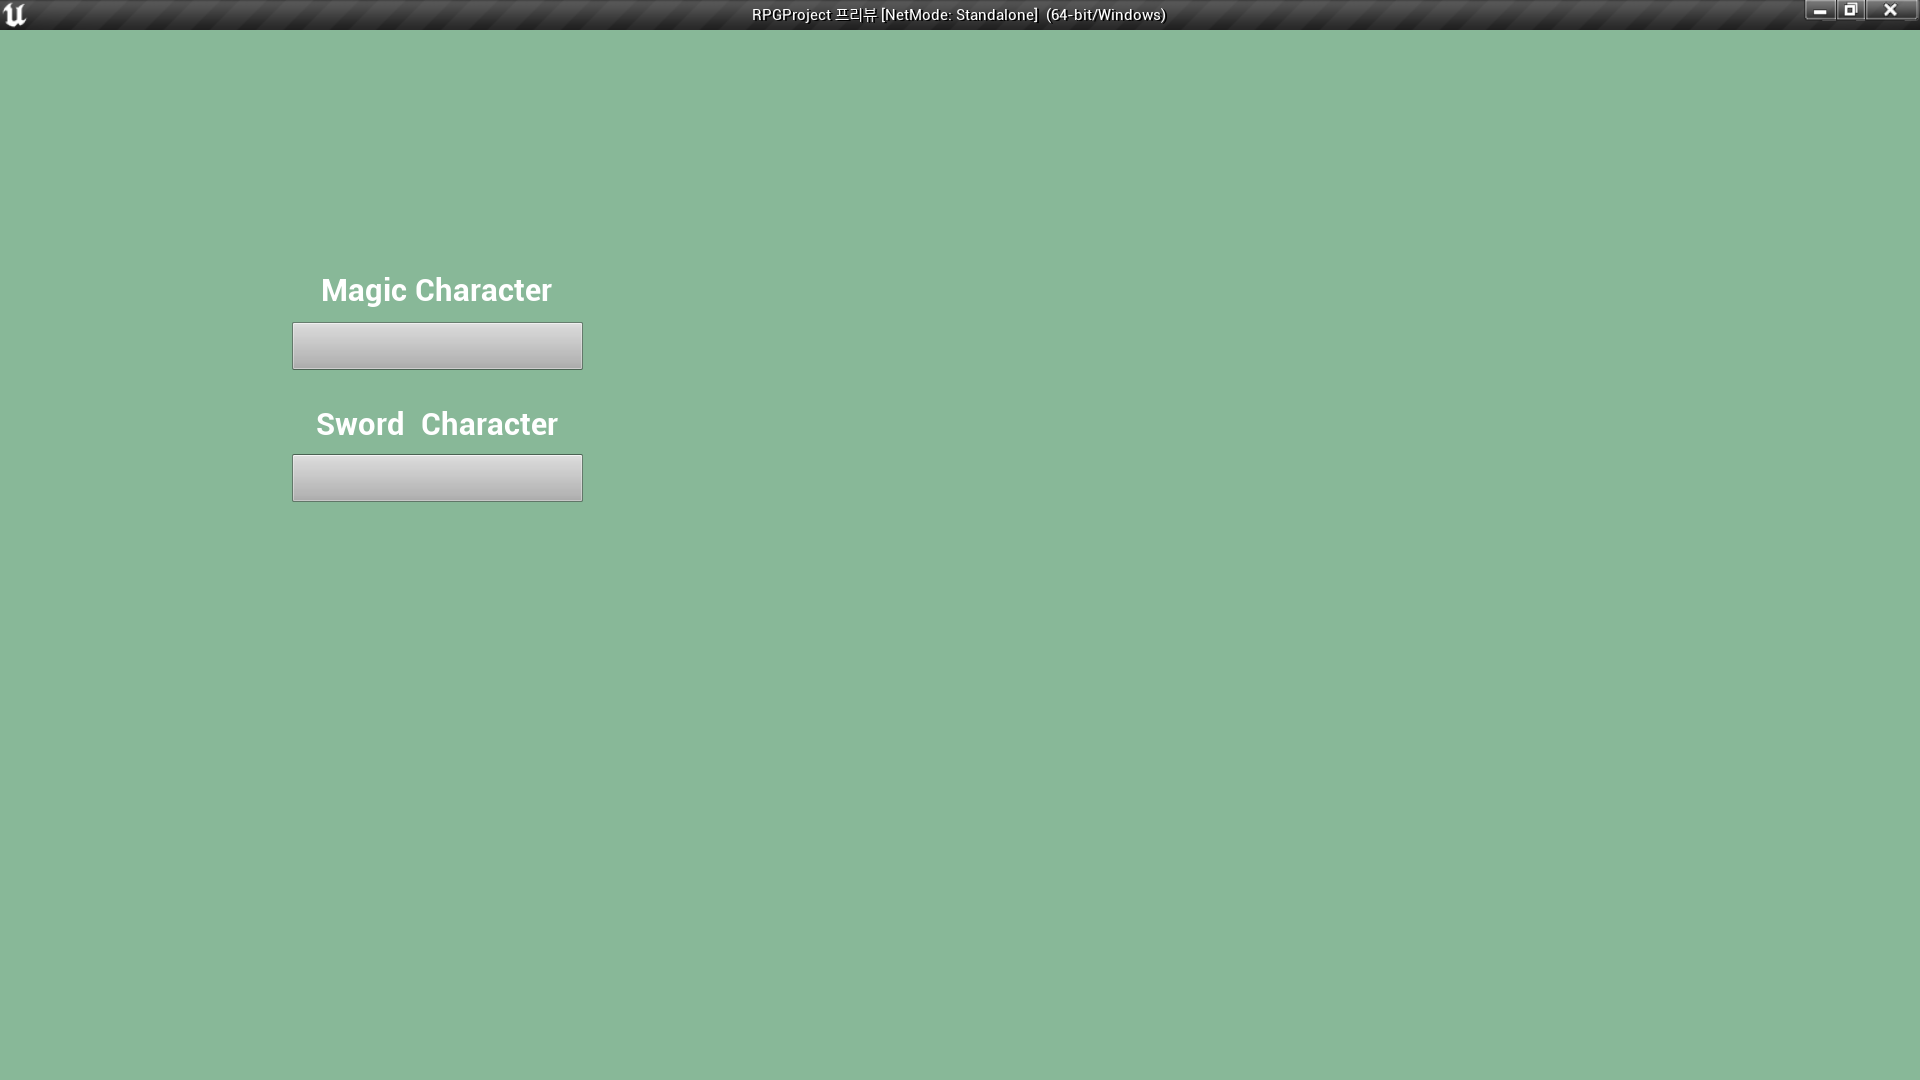Viewport: 1920px width, 1080px height.
Task: Click Character word in Sword Character label
Action: (489, 424)
